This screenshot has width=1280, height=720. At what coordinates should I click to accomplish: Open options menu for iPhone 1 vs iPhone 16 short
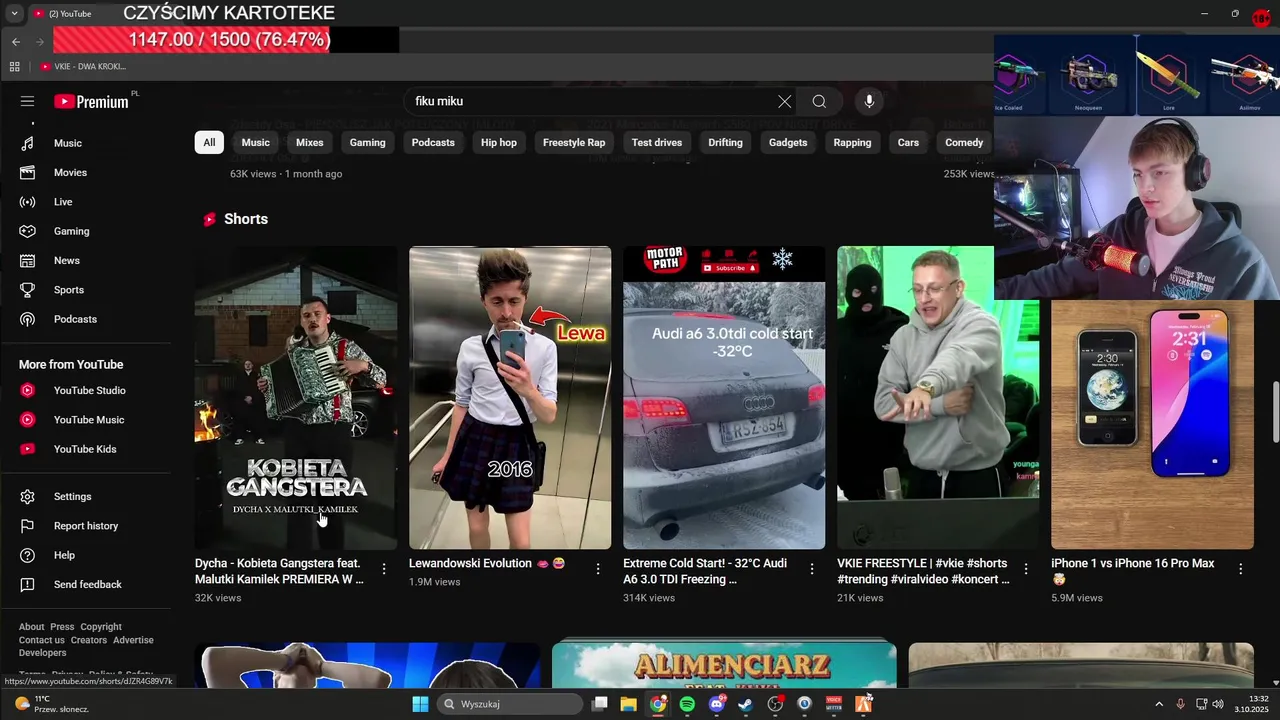[x=1240, y=569]
